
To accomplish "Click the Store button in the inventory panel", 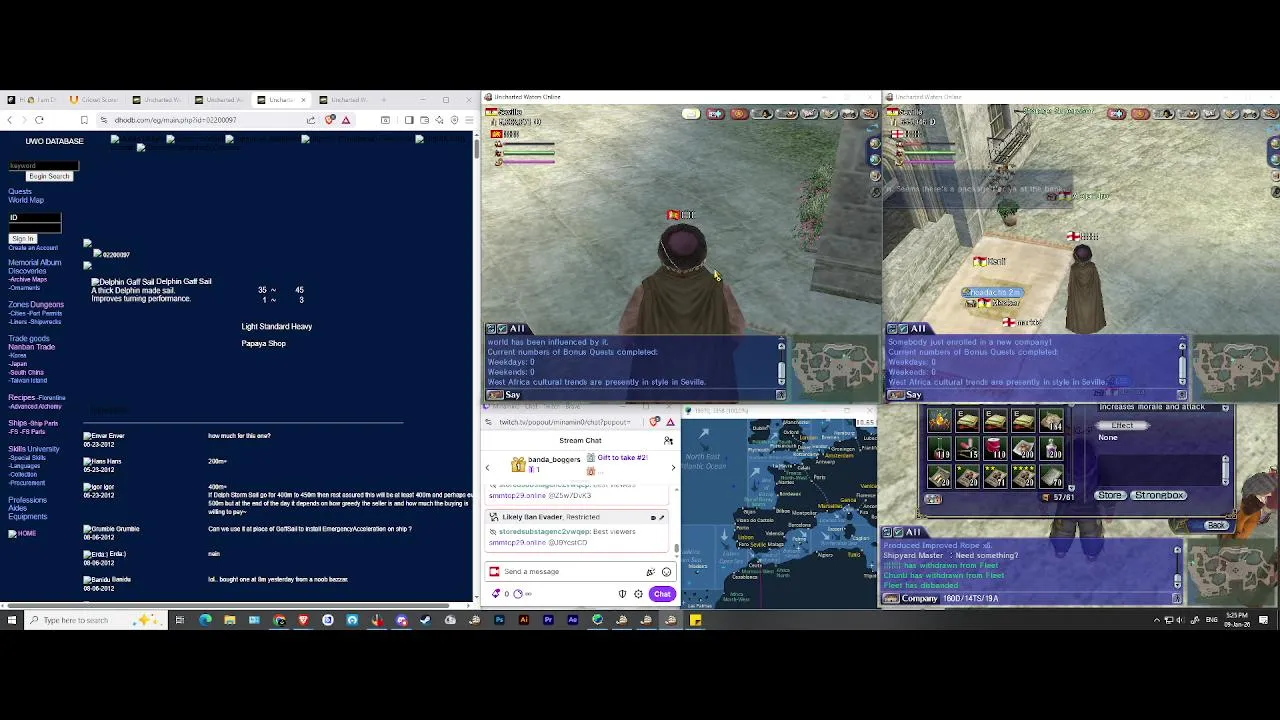I will (x=1110, y=495).
